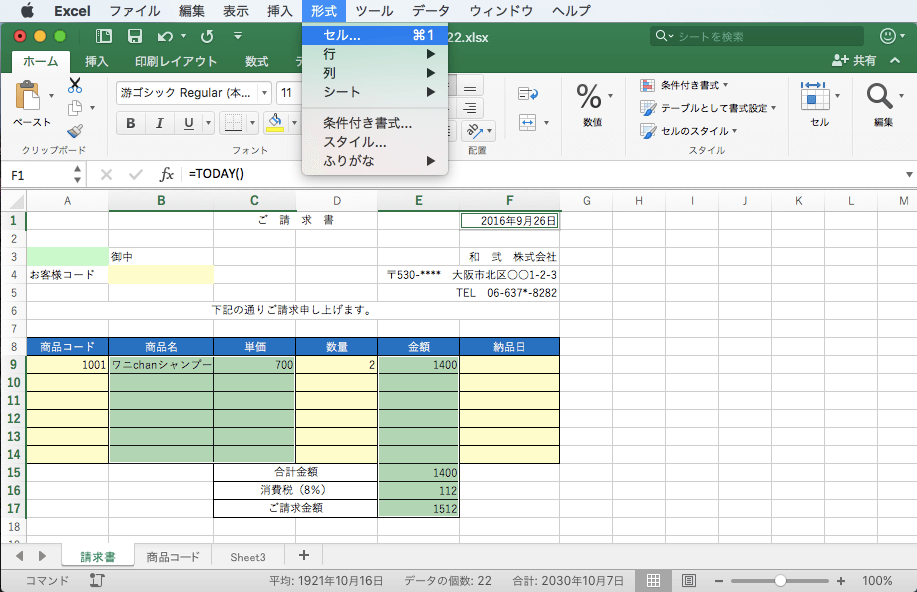
Task: Open the ふりがな submenu
Action: click(x=375, y=160)
